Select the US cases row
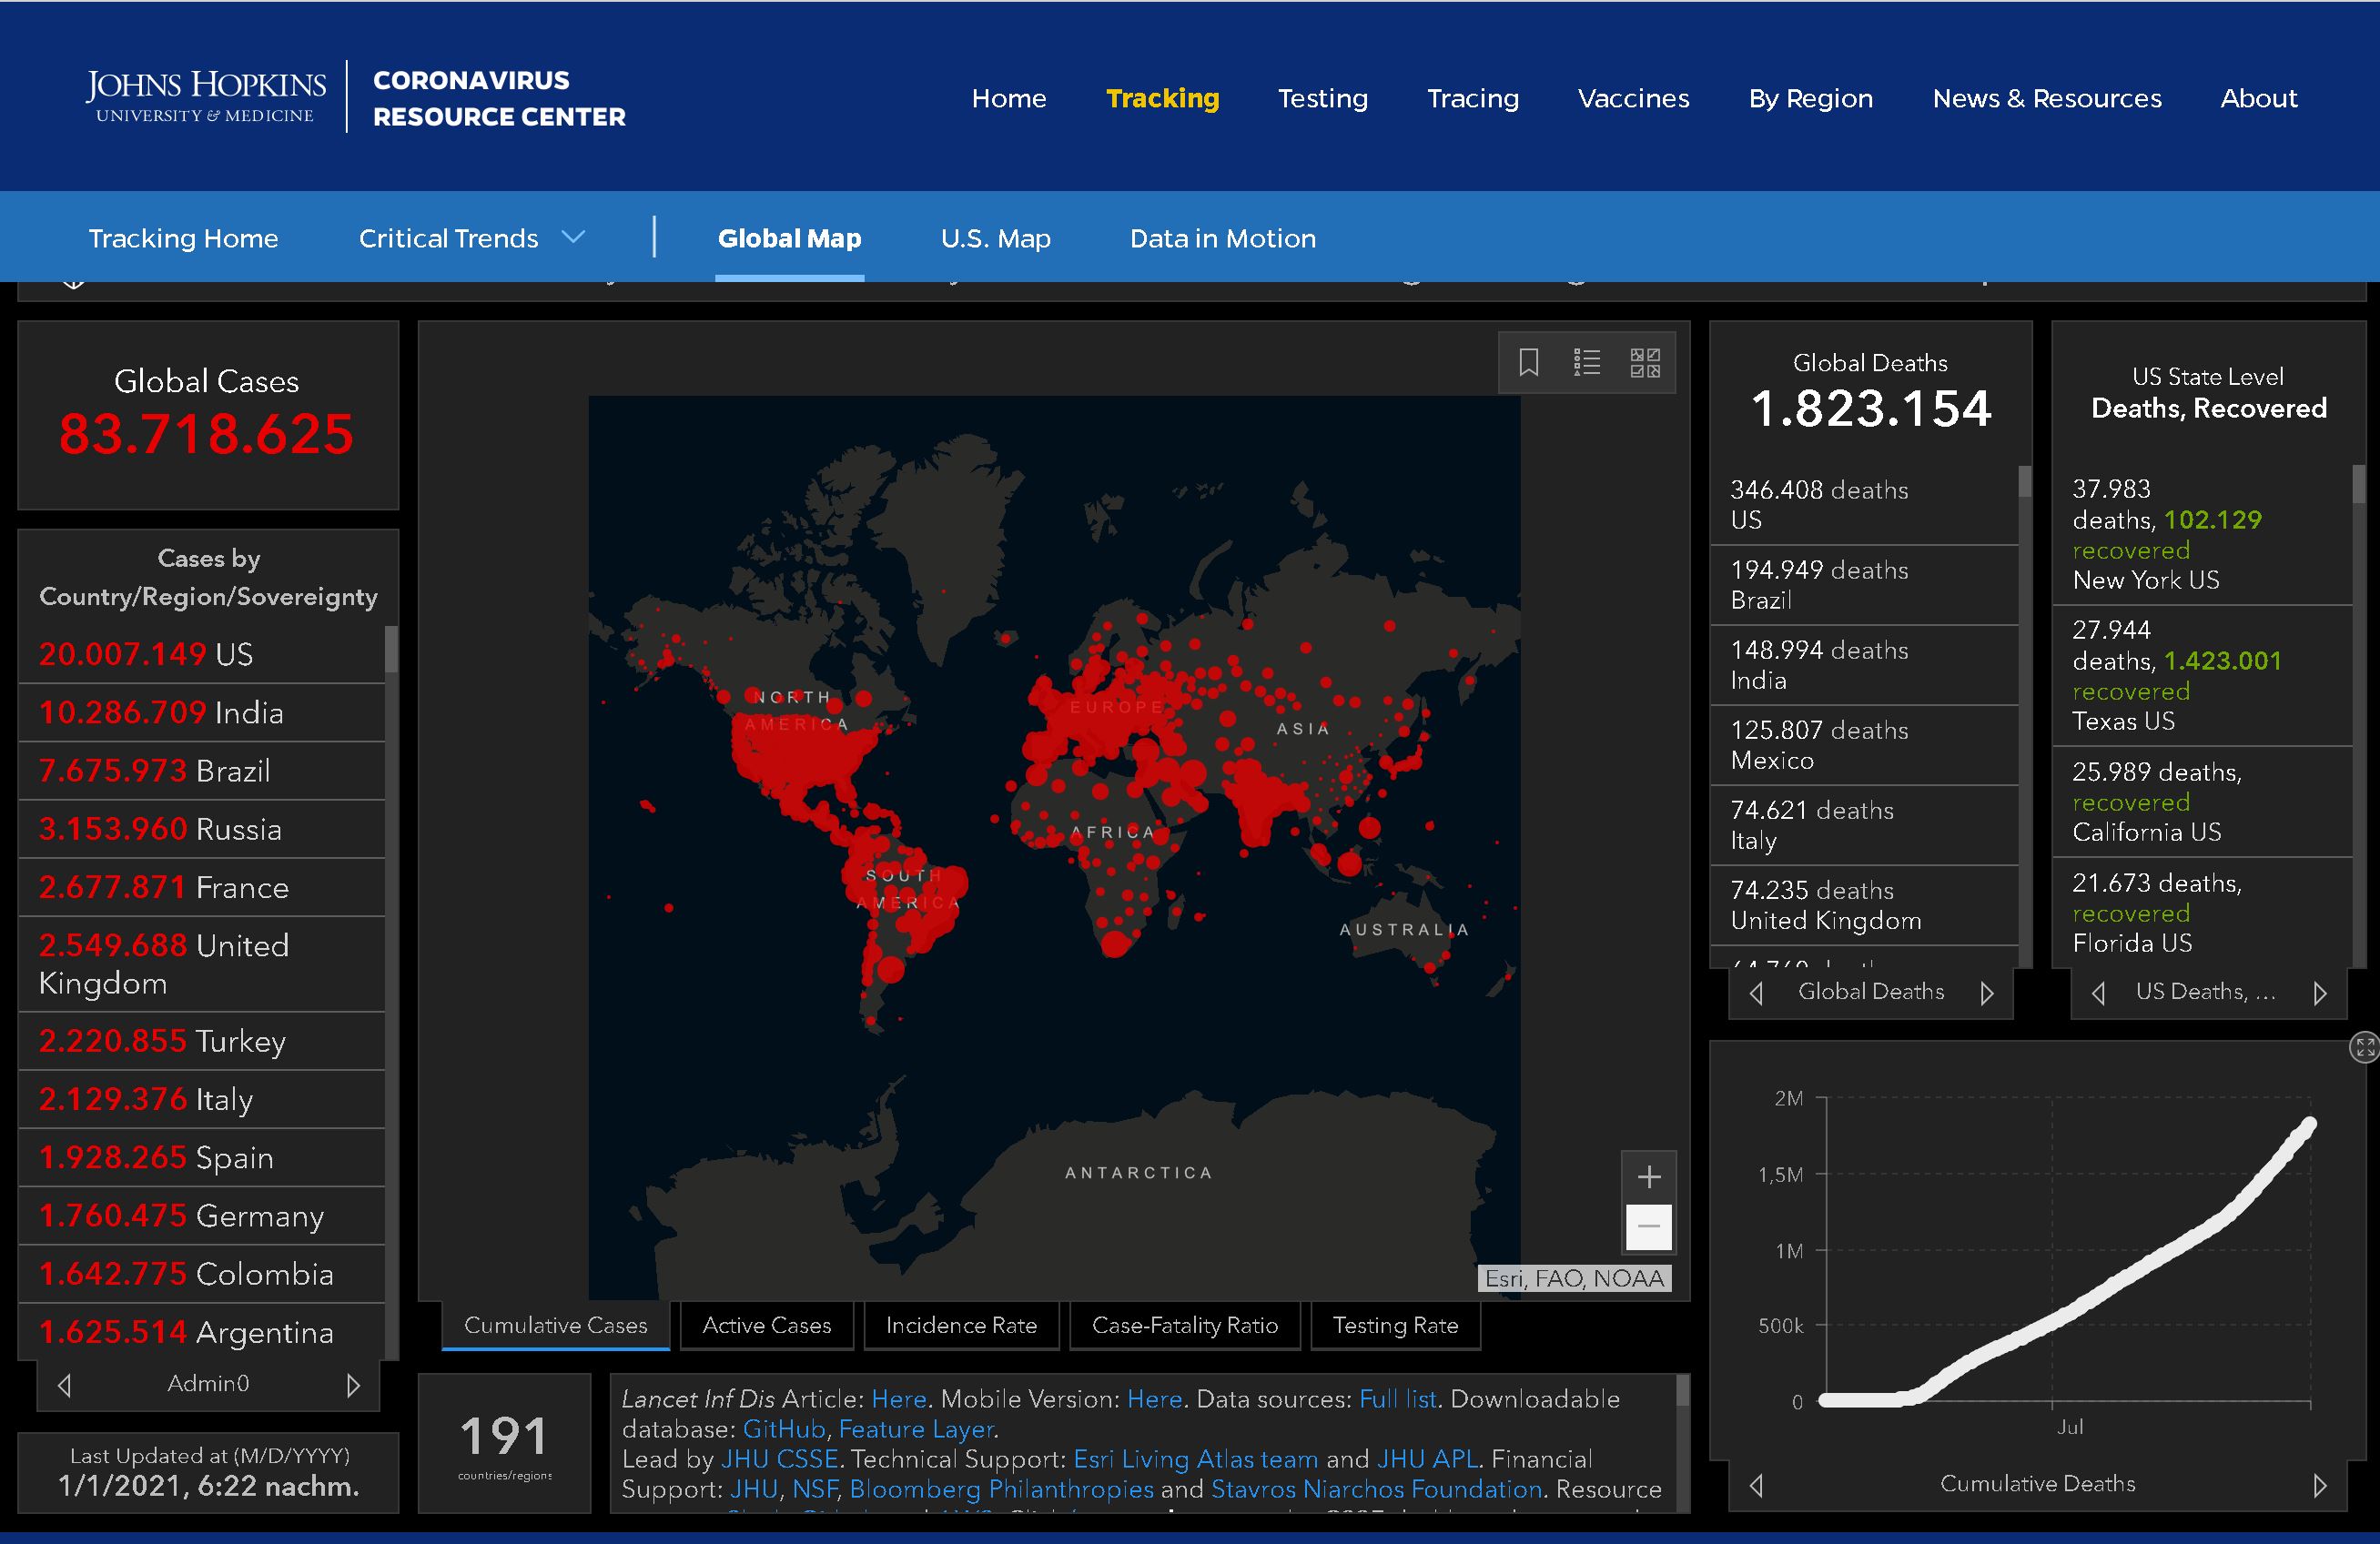 202,654
